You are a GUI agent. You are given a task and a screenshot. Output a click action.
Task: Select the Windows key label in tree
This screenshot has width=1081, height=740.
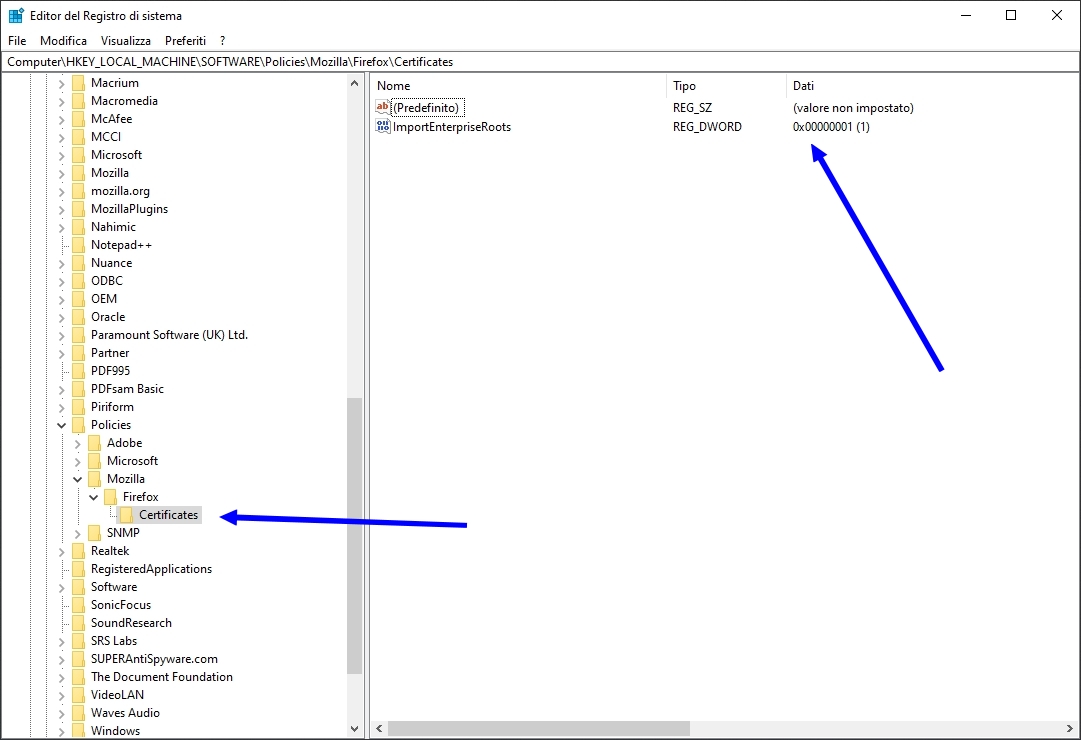point(115,730)
